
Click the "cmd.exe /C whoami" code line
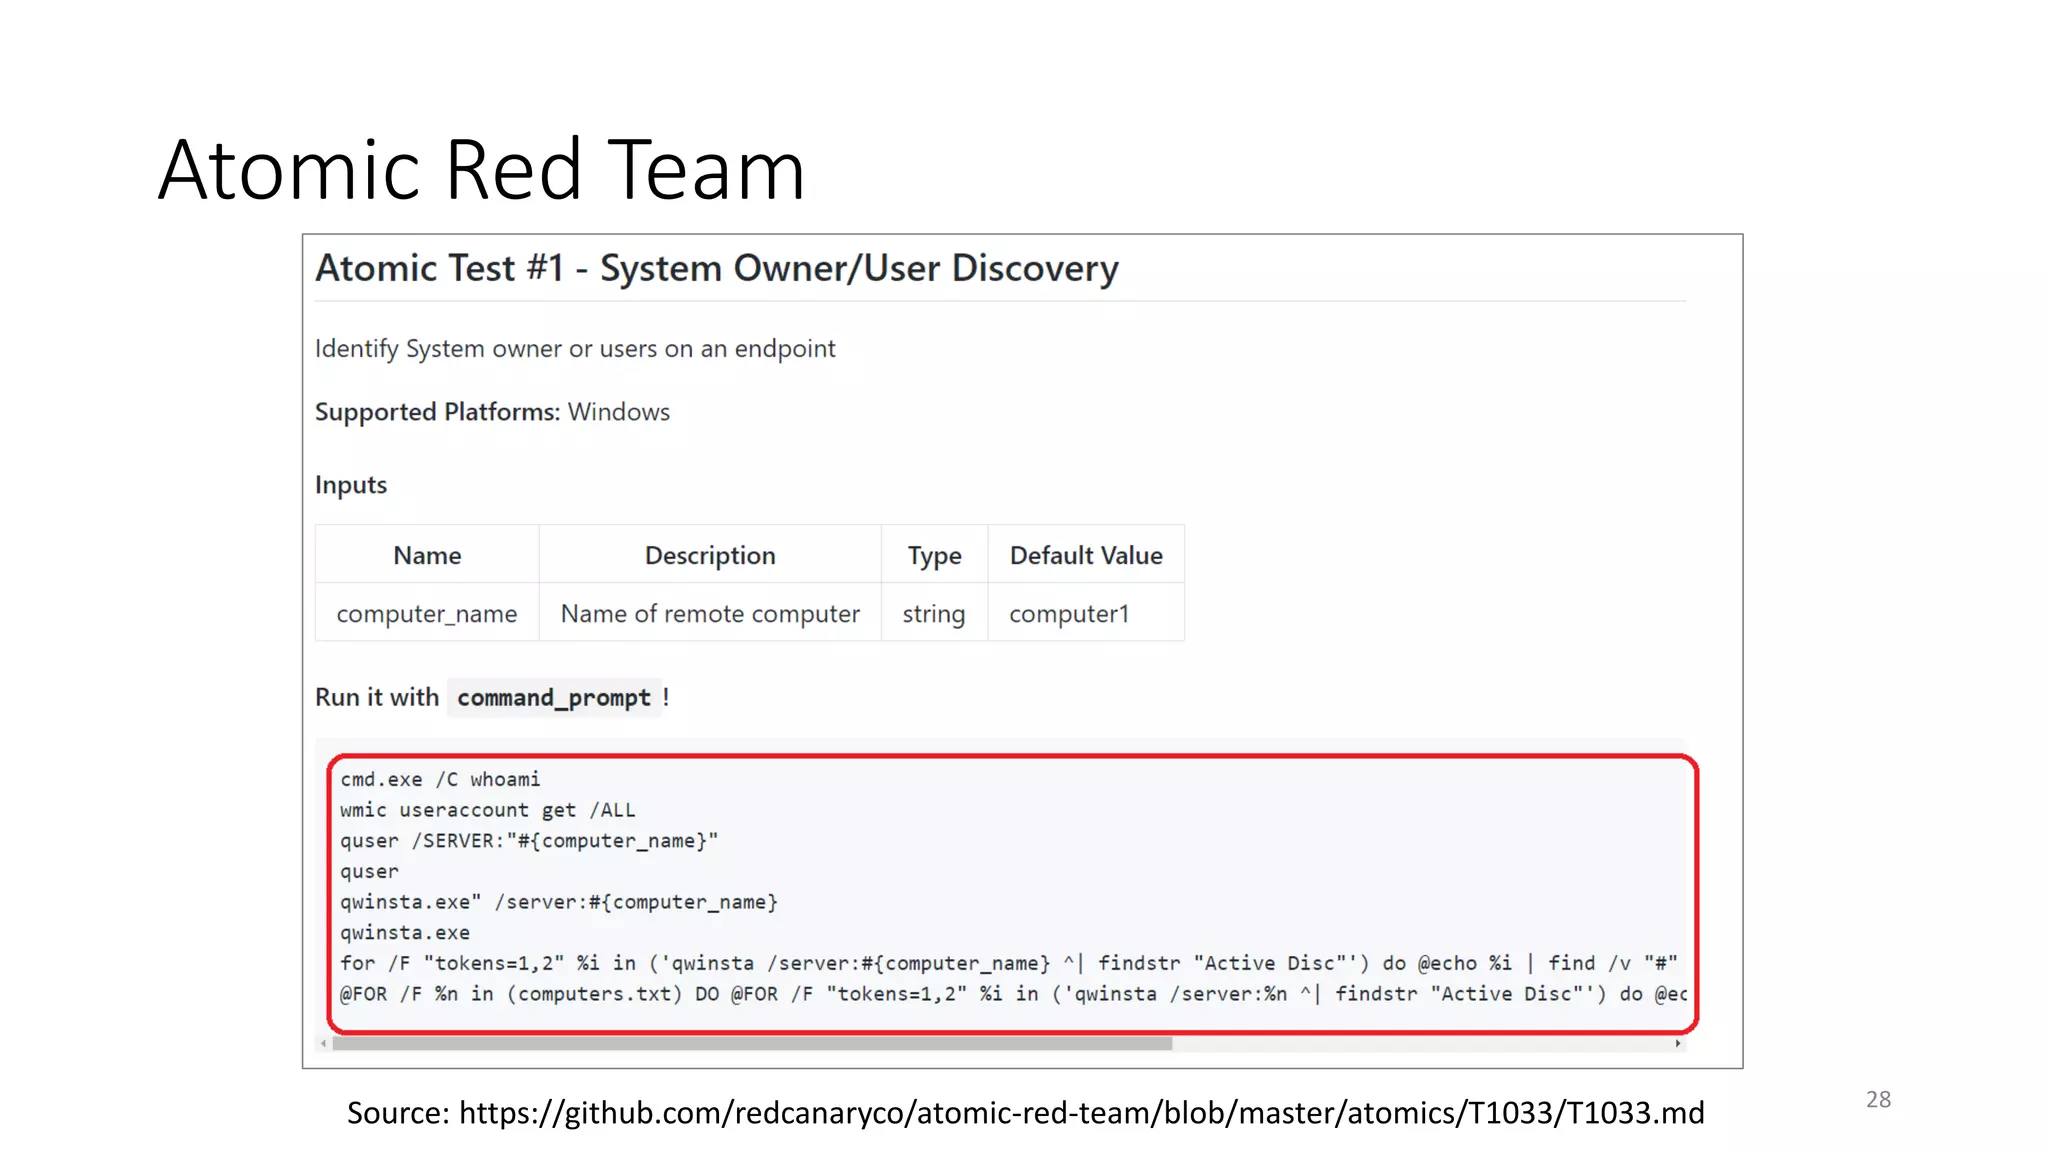click(x=440, y=779)
